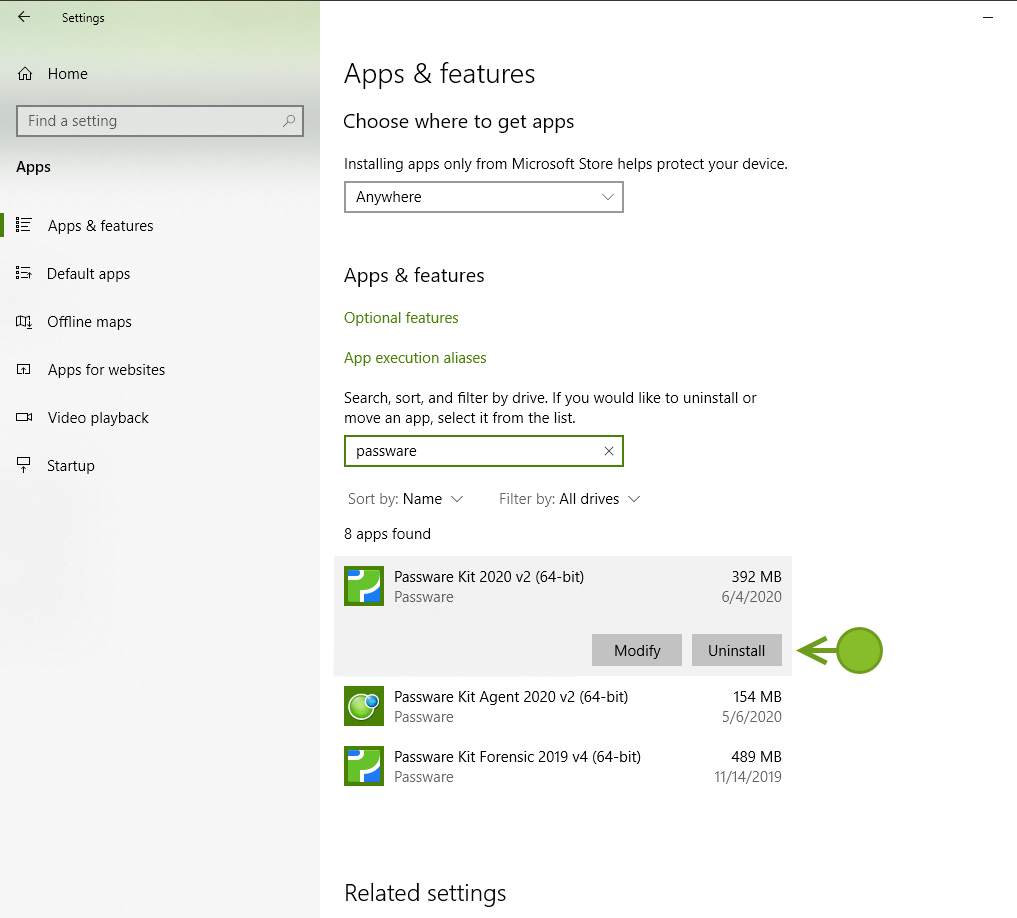Go back using the Settings back arrow
Screen dimensions: 1017x918
(24, 17)
